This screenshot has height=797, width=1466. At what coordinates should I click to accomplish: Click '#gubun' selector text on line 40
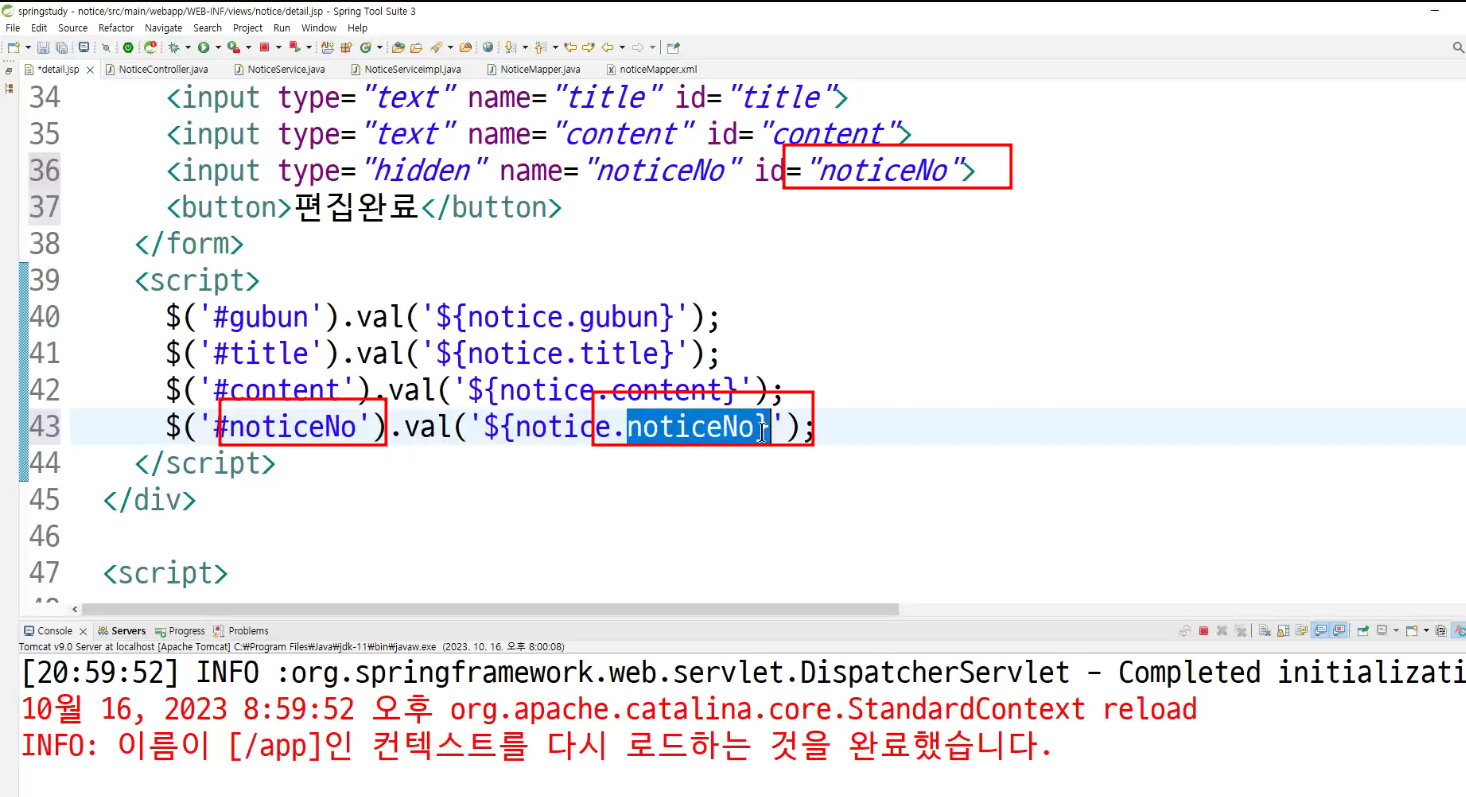point(261,317)
